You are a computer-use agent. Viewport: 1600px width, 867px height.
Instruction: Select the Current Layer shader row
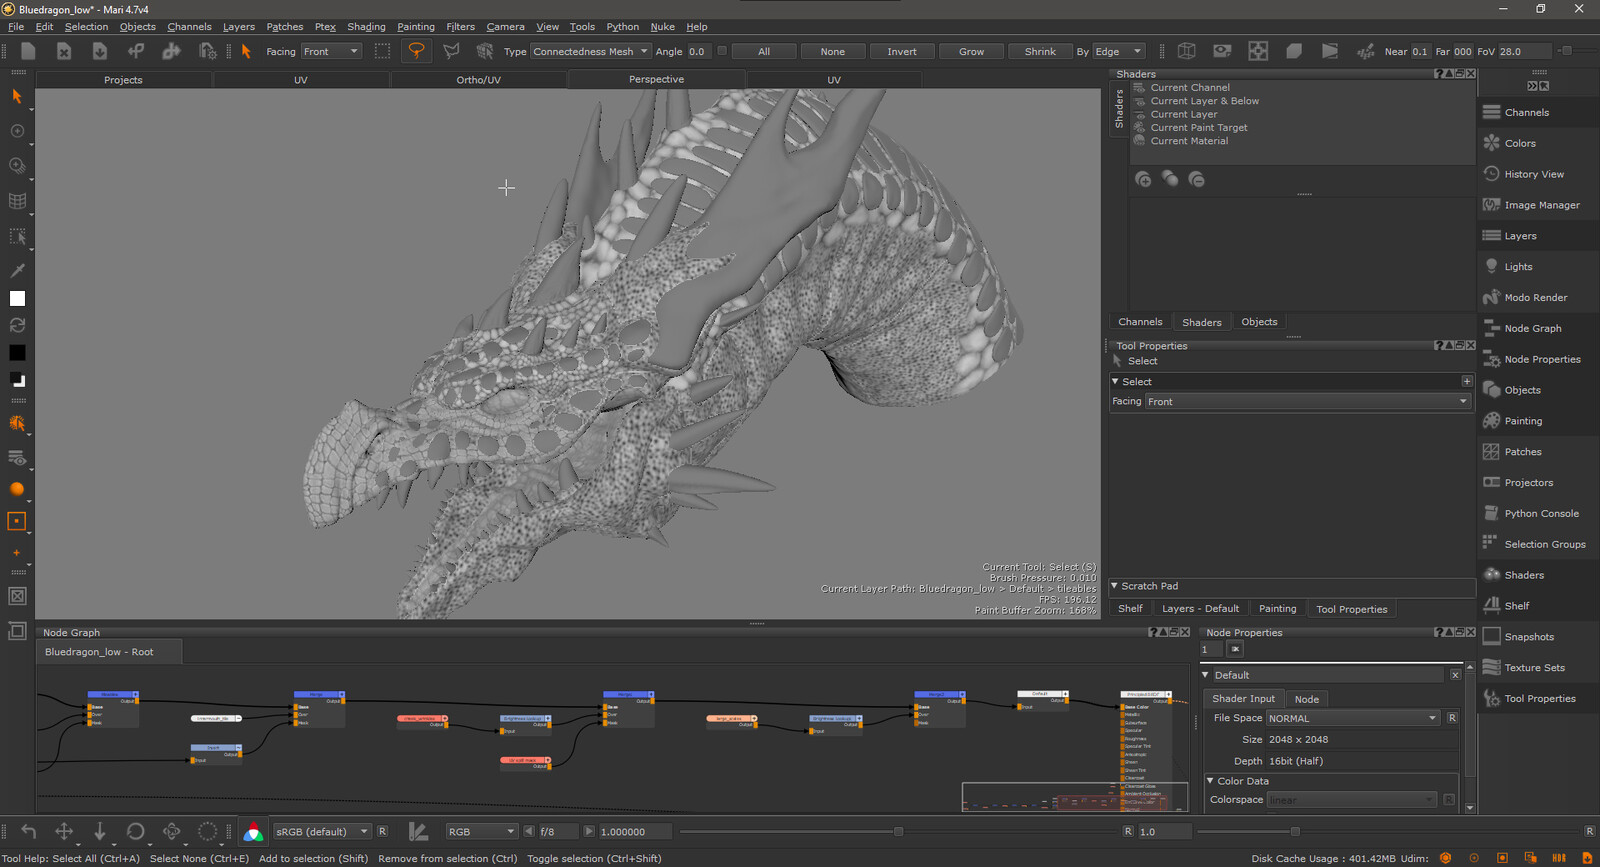(x=1183, y=114)
